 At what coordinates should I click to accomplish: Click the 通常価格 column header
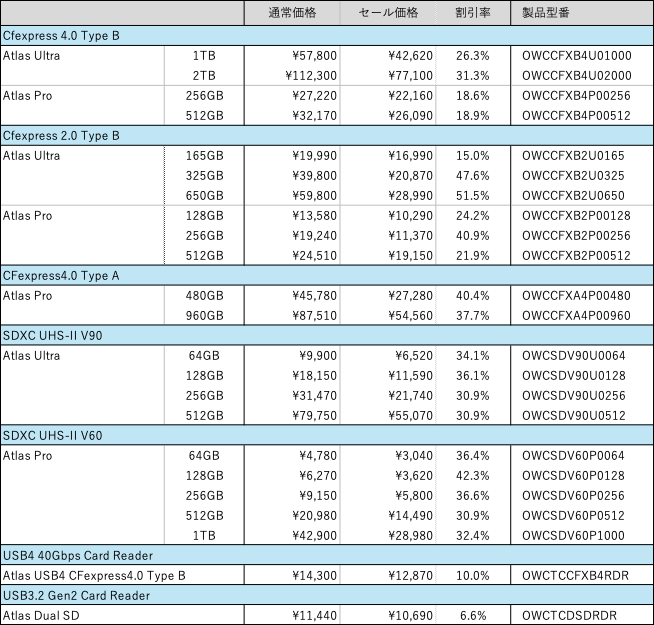click(x=292, y=13)
